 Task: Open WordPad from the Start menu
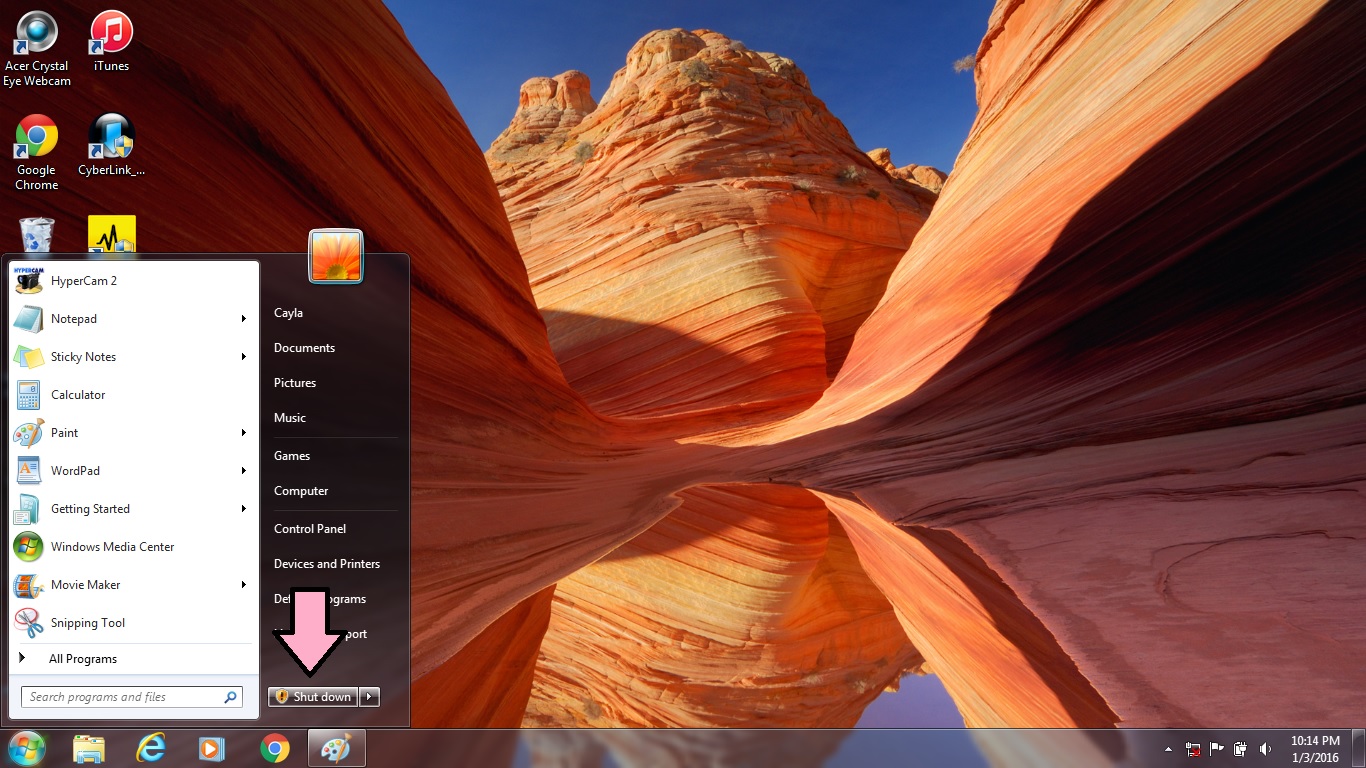pos(133,471)
